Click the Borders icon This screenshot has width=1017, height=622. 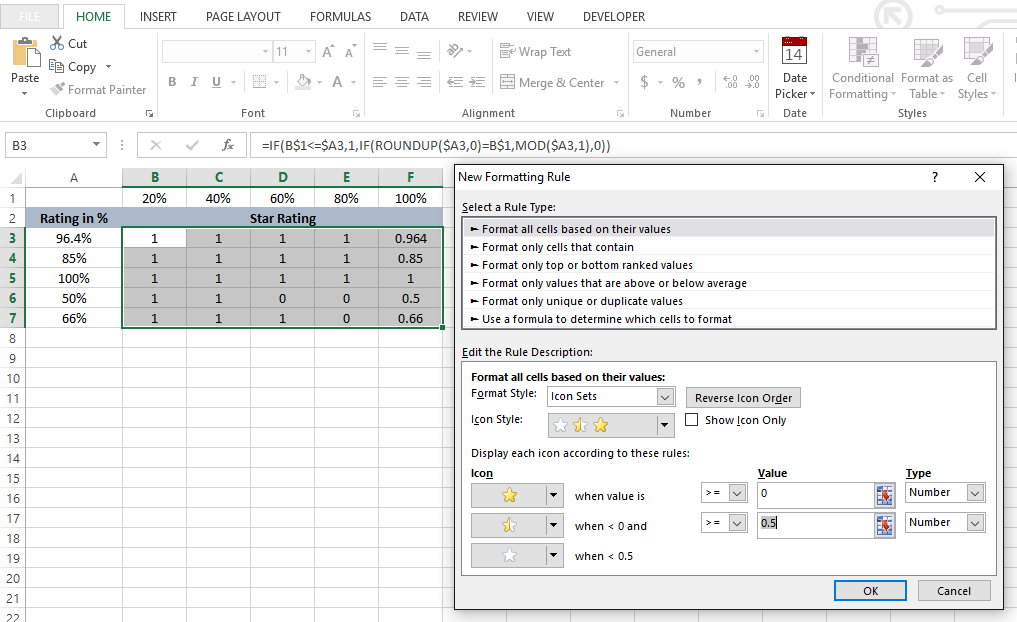(x=259, y=82)
